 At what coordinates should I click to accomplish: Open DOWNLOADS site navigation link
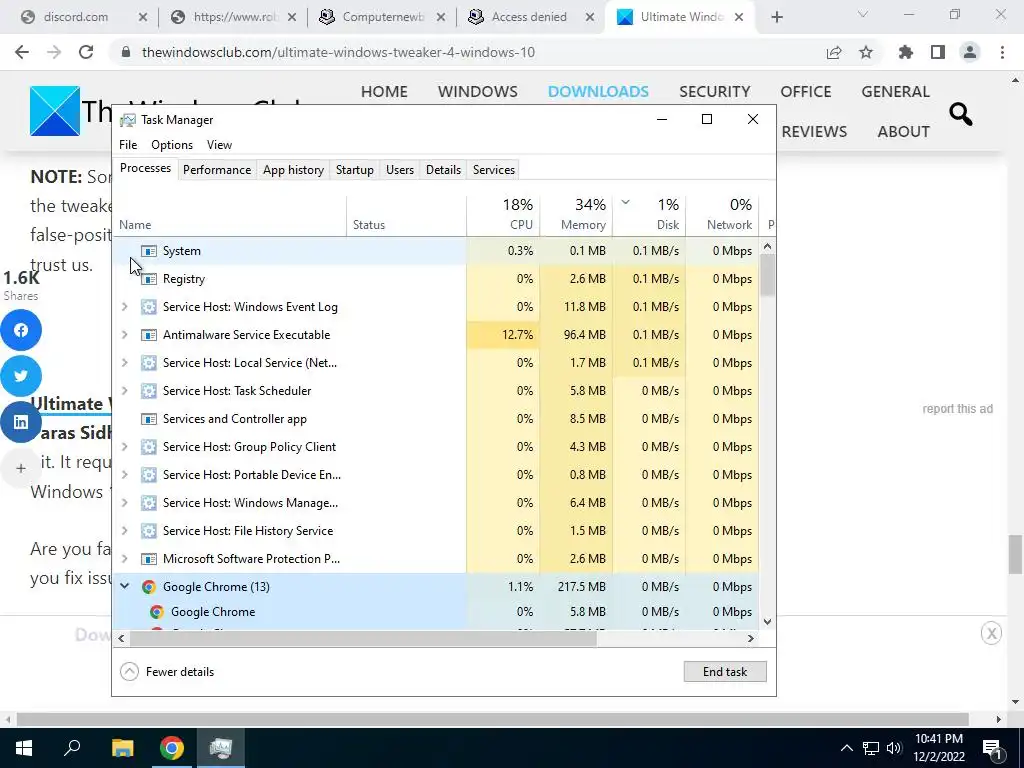(598, 92)
